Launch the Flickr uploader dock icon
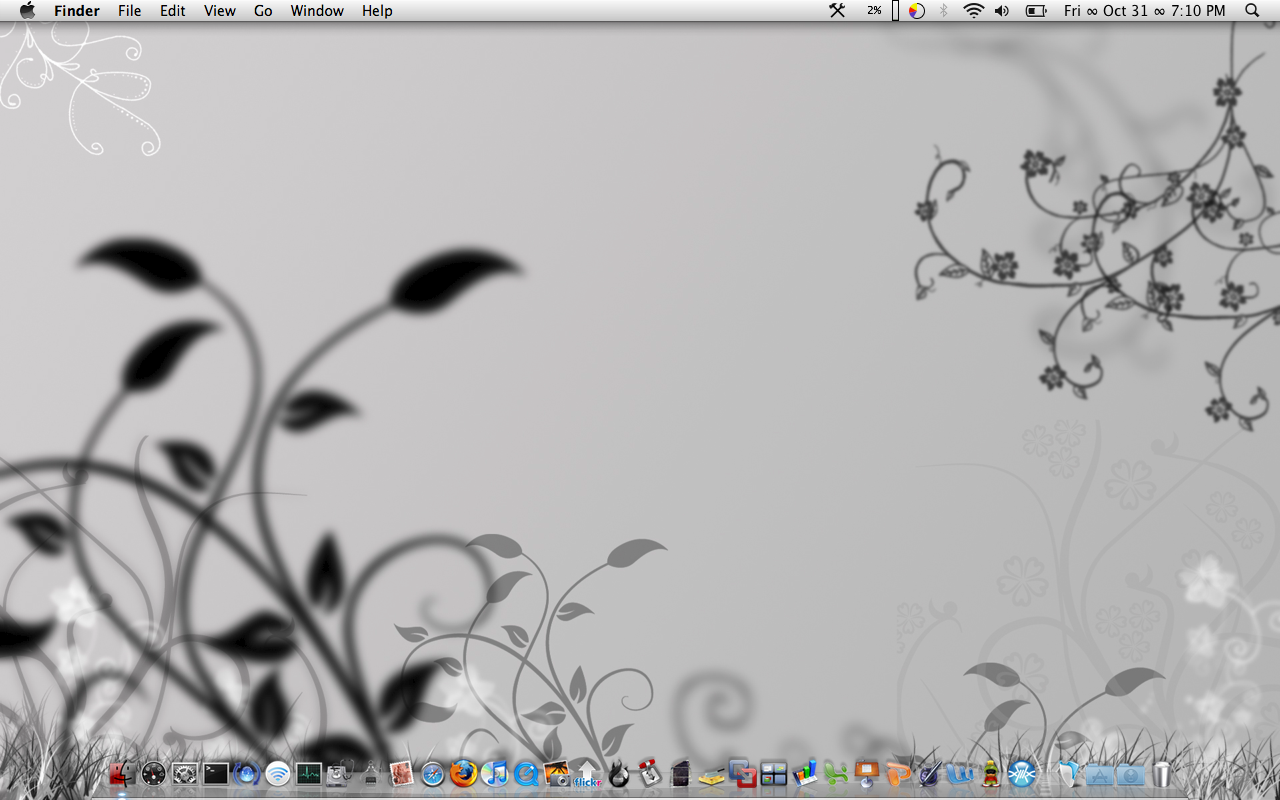 [588, 773]
